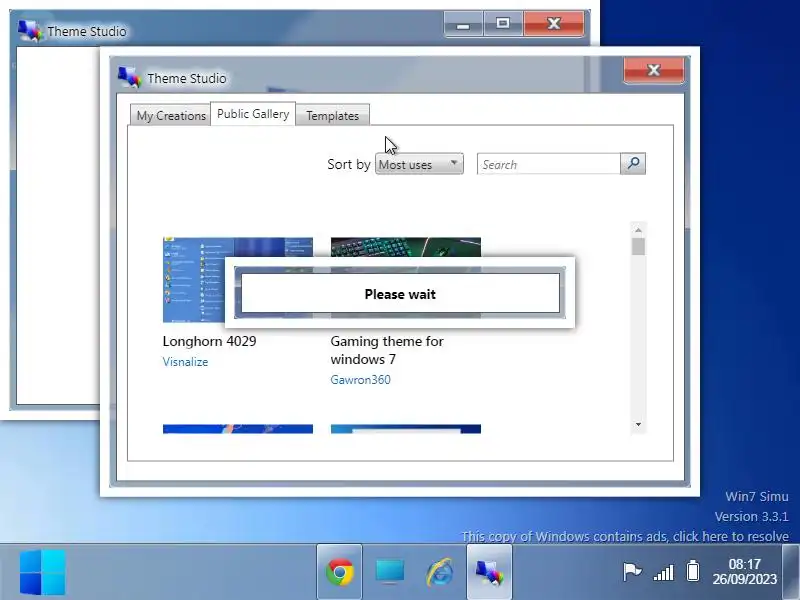Select the Public Gallery tab

pyautogui.click(x=253, y=114)
